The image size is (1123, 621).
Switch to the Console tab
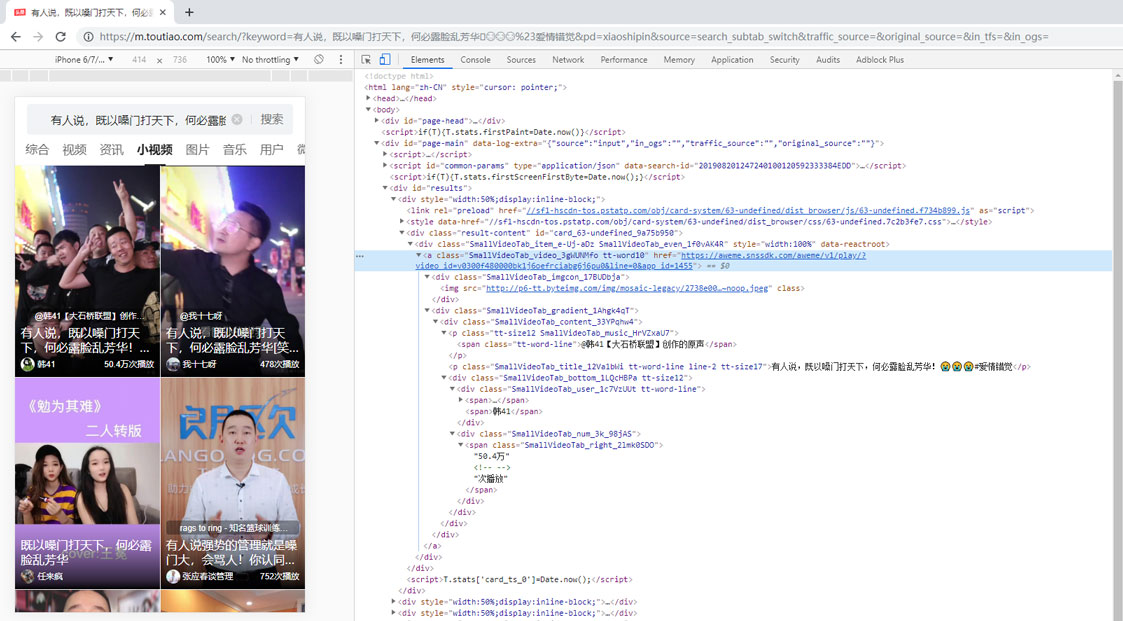[475, 60]
